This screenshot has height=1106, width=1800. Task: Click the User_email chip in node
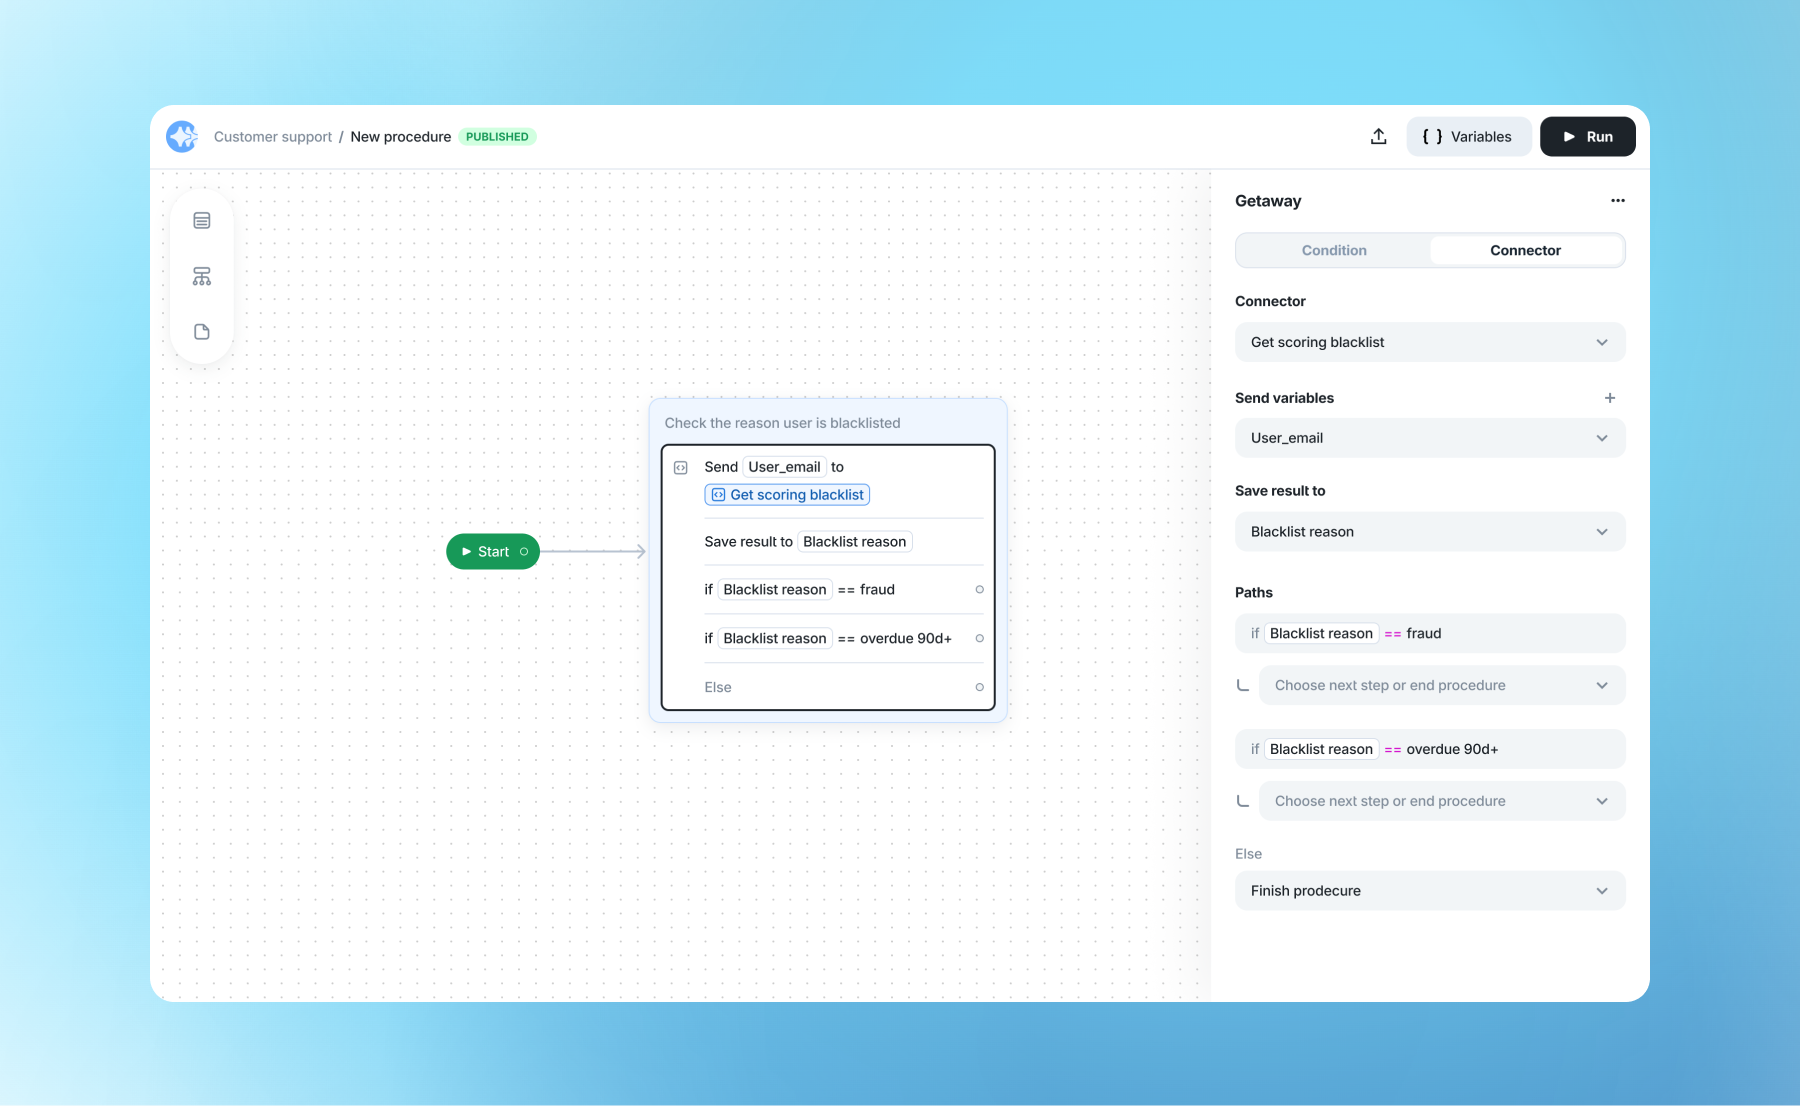coord(784,467)
